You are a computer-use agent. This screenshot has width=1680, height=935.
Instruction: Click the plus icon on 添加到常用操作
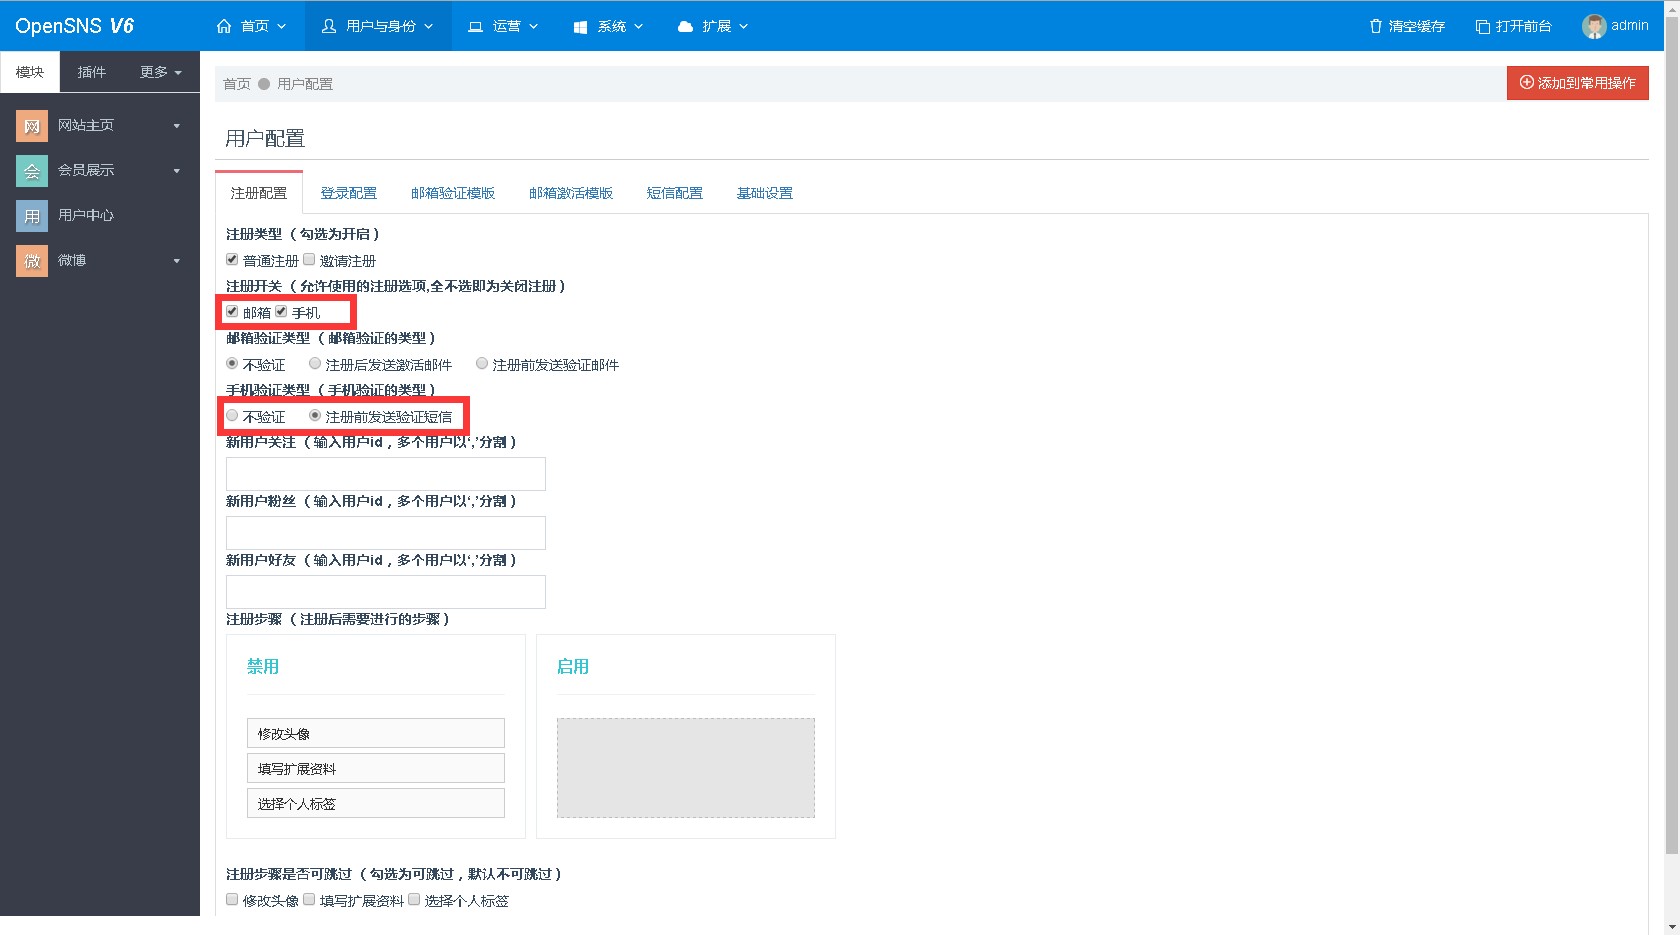click(1527, 83)
